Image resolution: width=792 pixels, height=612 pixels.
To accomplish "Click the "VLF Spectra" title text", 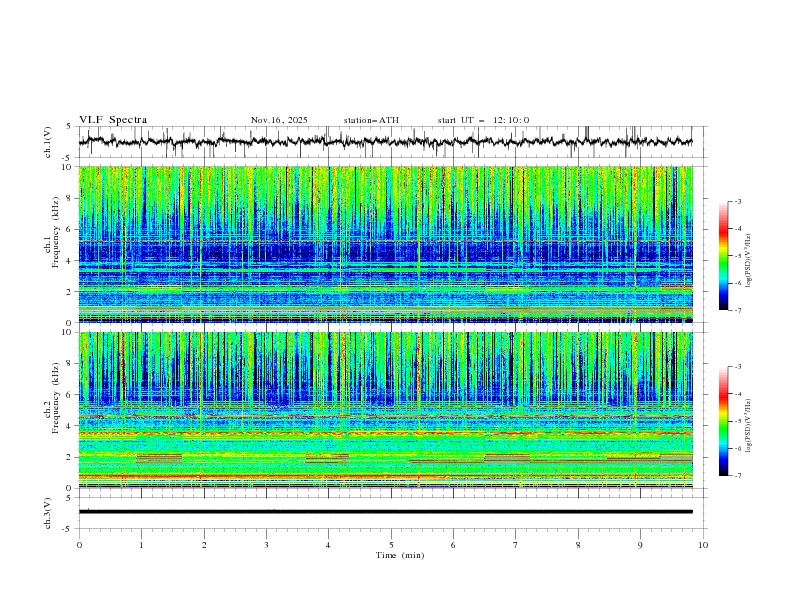I will (x=113, y=120).
